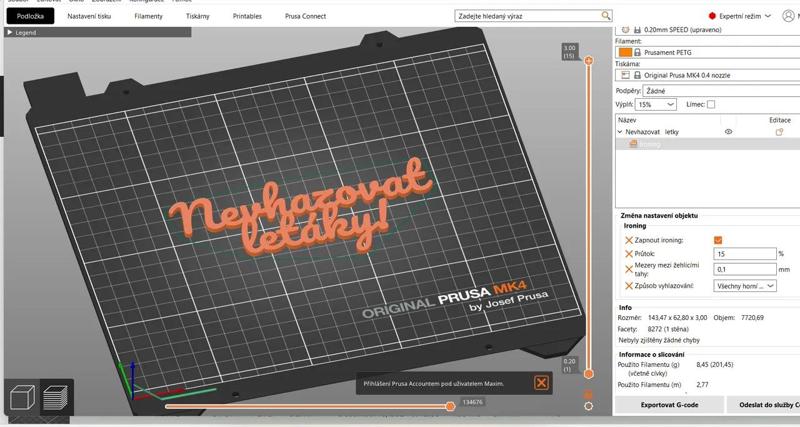
Task: Open the user account icon
Action: point(788,16)
